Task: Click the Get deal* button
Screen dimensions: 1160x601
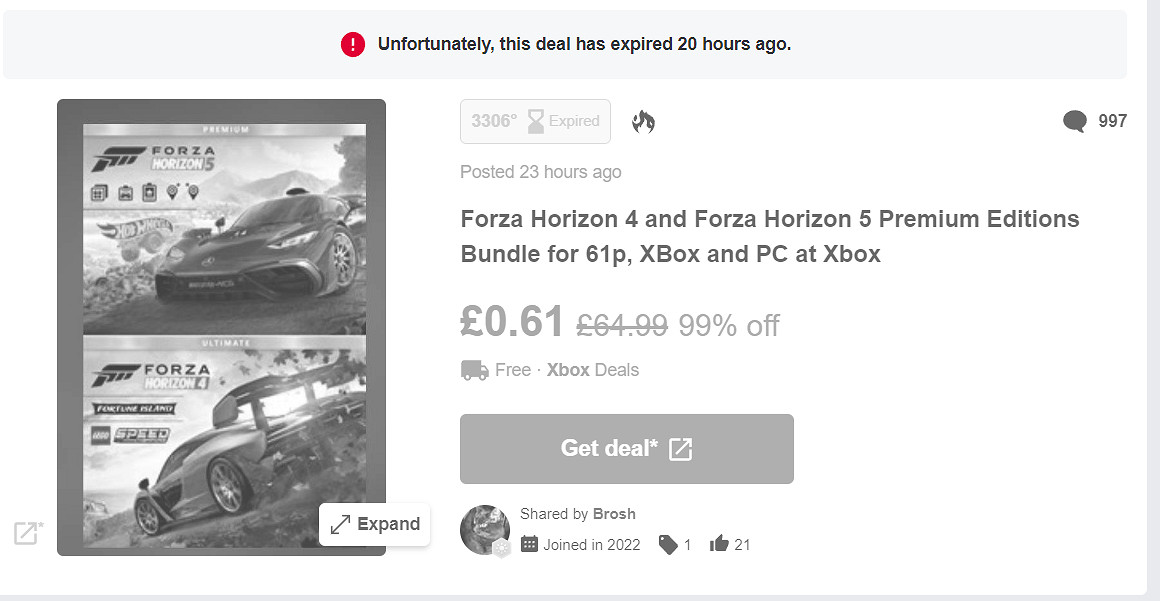Action: (626, 449)
